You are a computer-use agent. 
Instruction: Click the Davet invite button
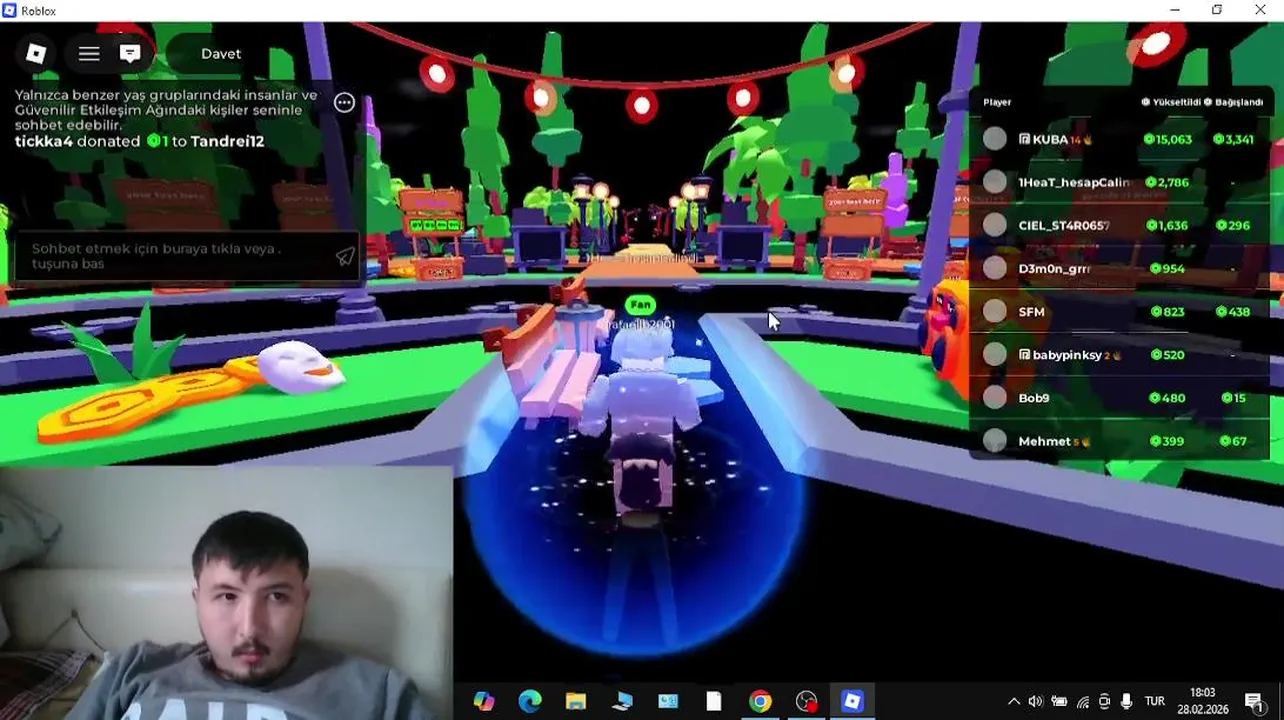(221, 54)
